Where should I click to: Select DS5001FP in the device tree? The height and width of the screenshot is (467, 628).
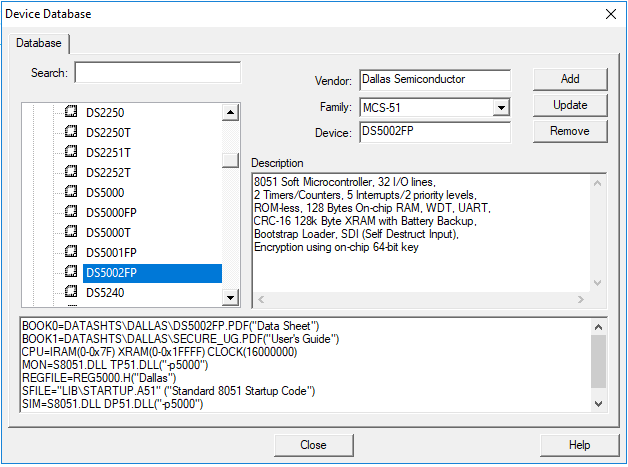(x=111, y=253)
